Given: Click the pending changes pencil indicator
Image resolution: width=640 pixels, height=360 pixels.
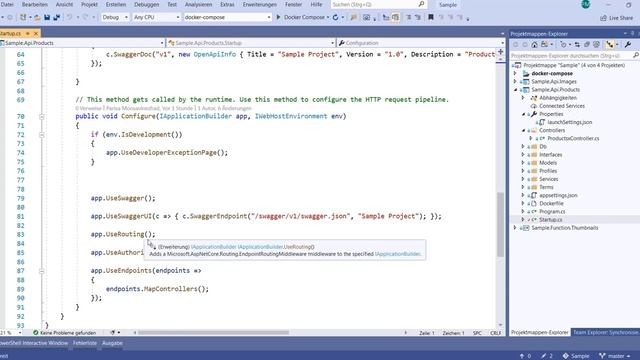Looking at the screenshot, I should (543, 356).
